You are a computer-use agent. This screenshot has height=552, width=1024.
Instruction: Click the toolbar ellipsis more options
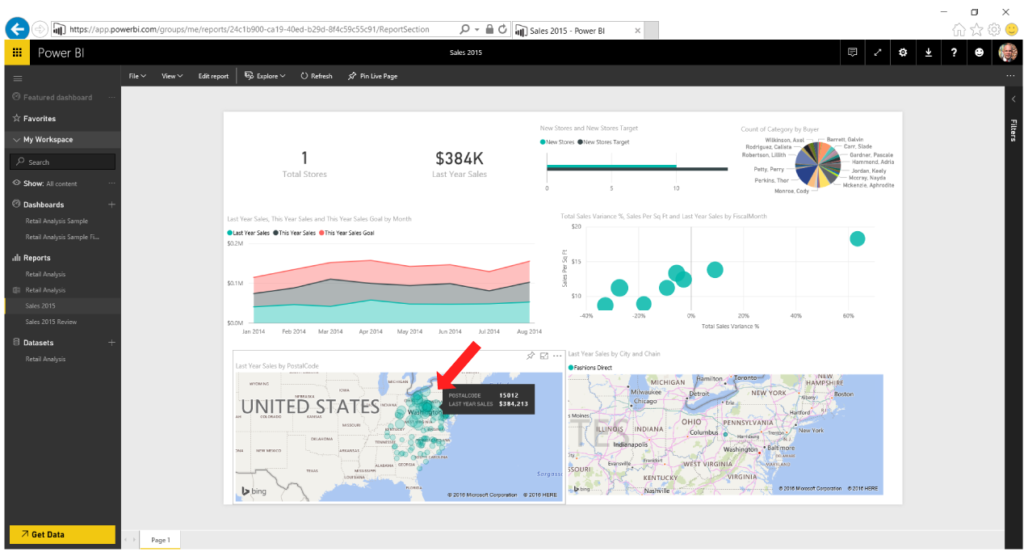(x=1010, y=76)
